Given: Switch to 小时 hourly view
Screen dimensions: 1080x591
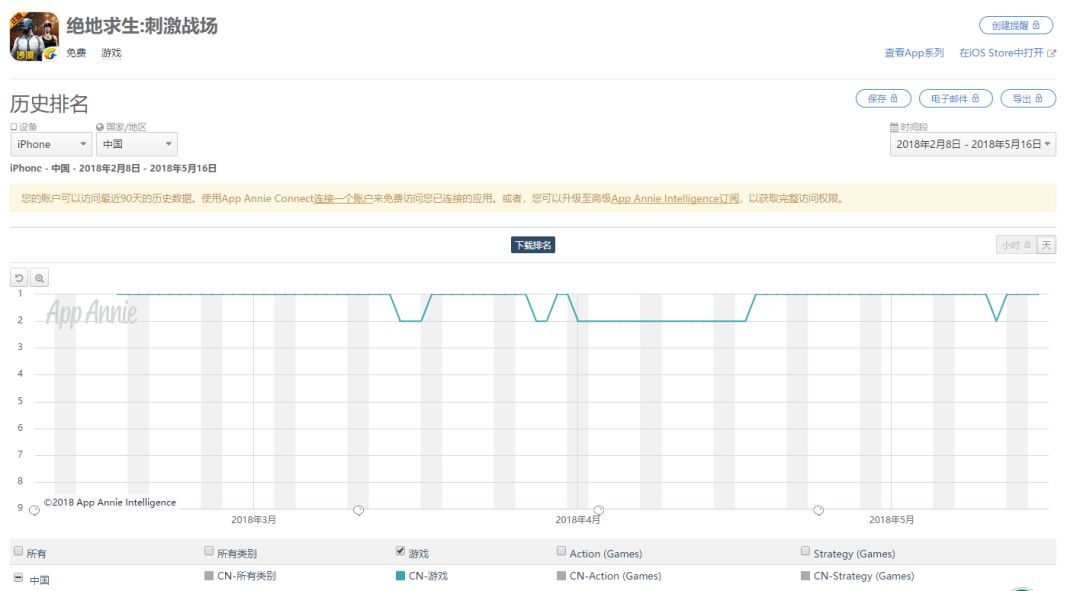Looking at the screenshot, I should 1016,245.
